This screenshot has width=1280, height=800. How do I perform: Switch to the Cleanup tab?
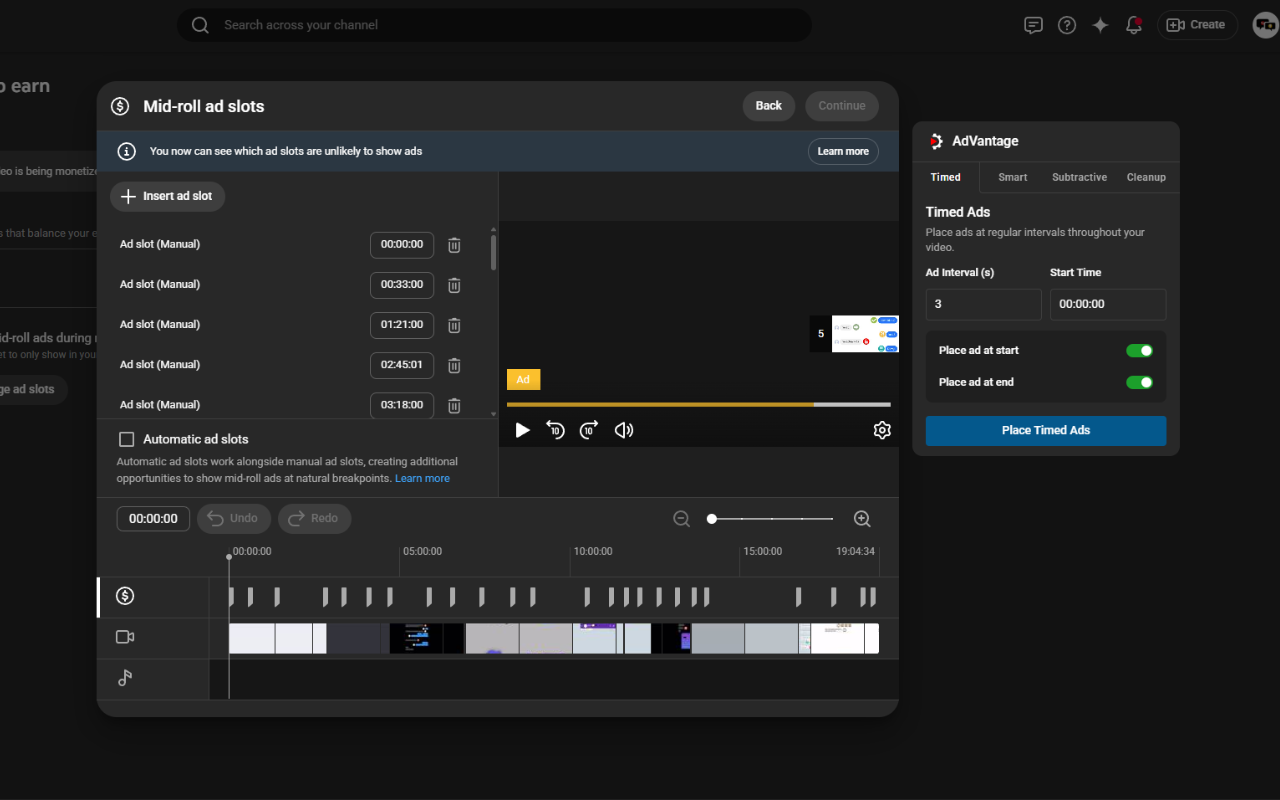coord(1146,177)
